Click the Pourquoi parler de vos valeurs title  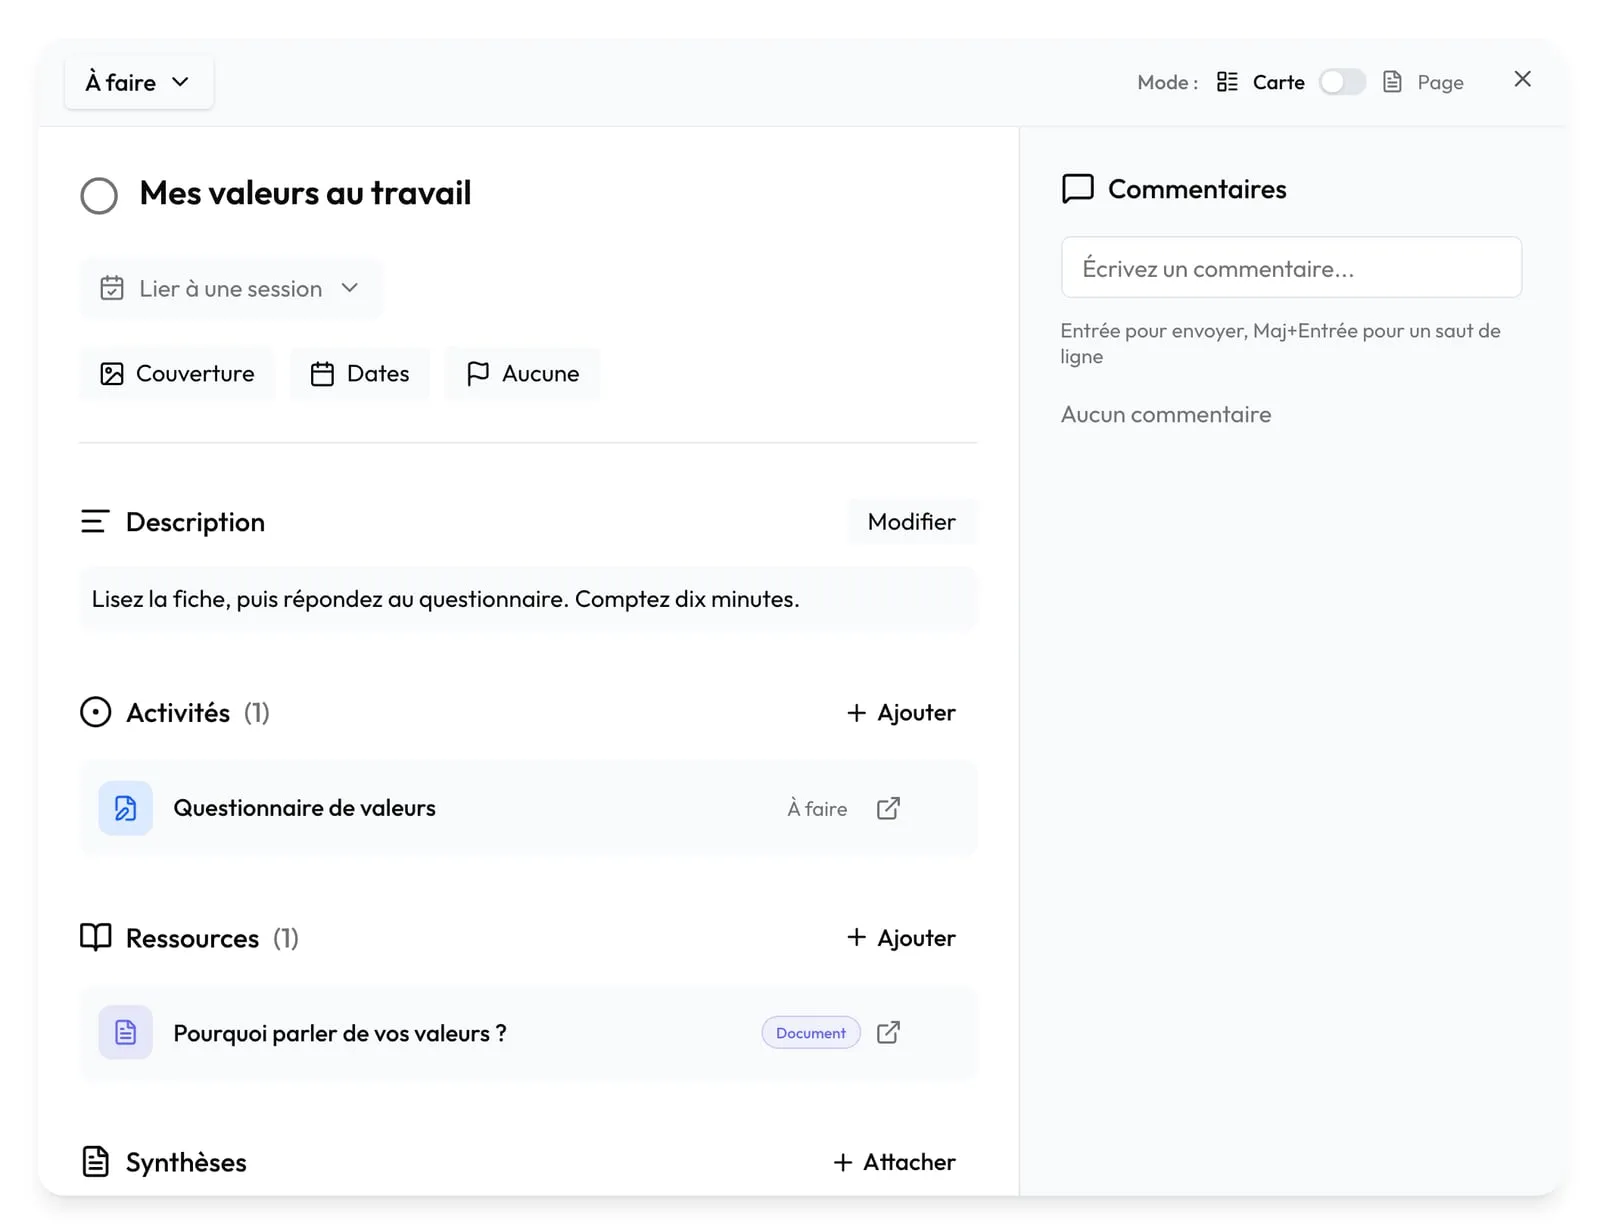point(340,1033)
